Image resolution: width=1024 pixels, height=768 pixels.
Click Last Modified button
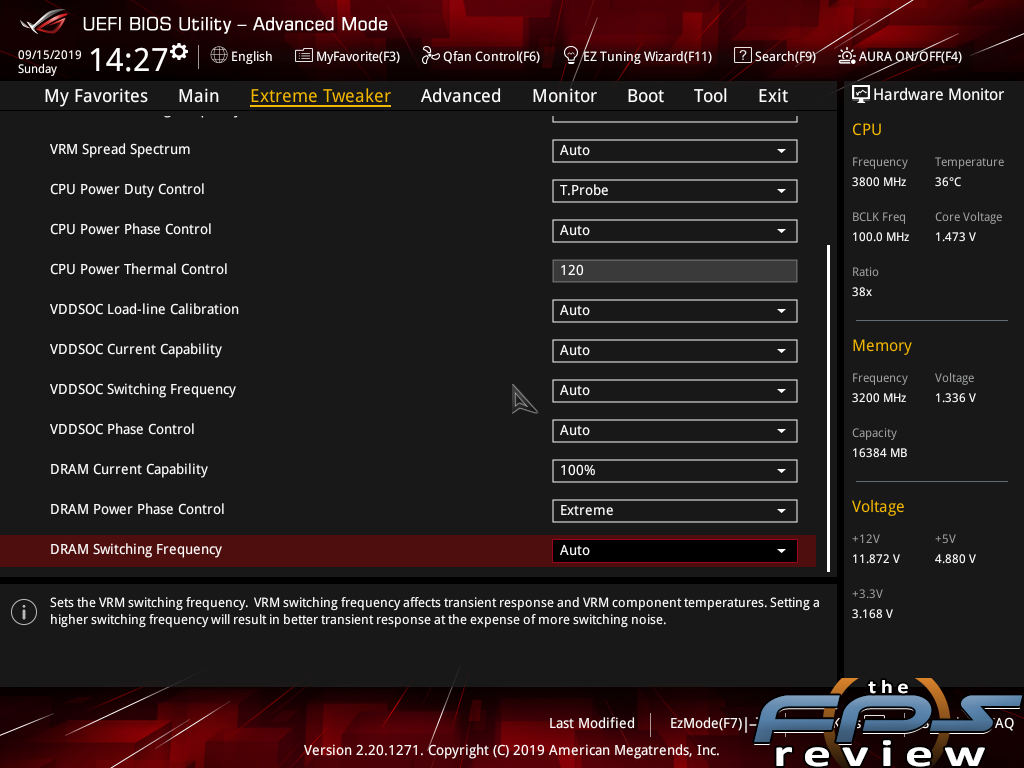(x=592, y=723)
